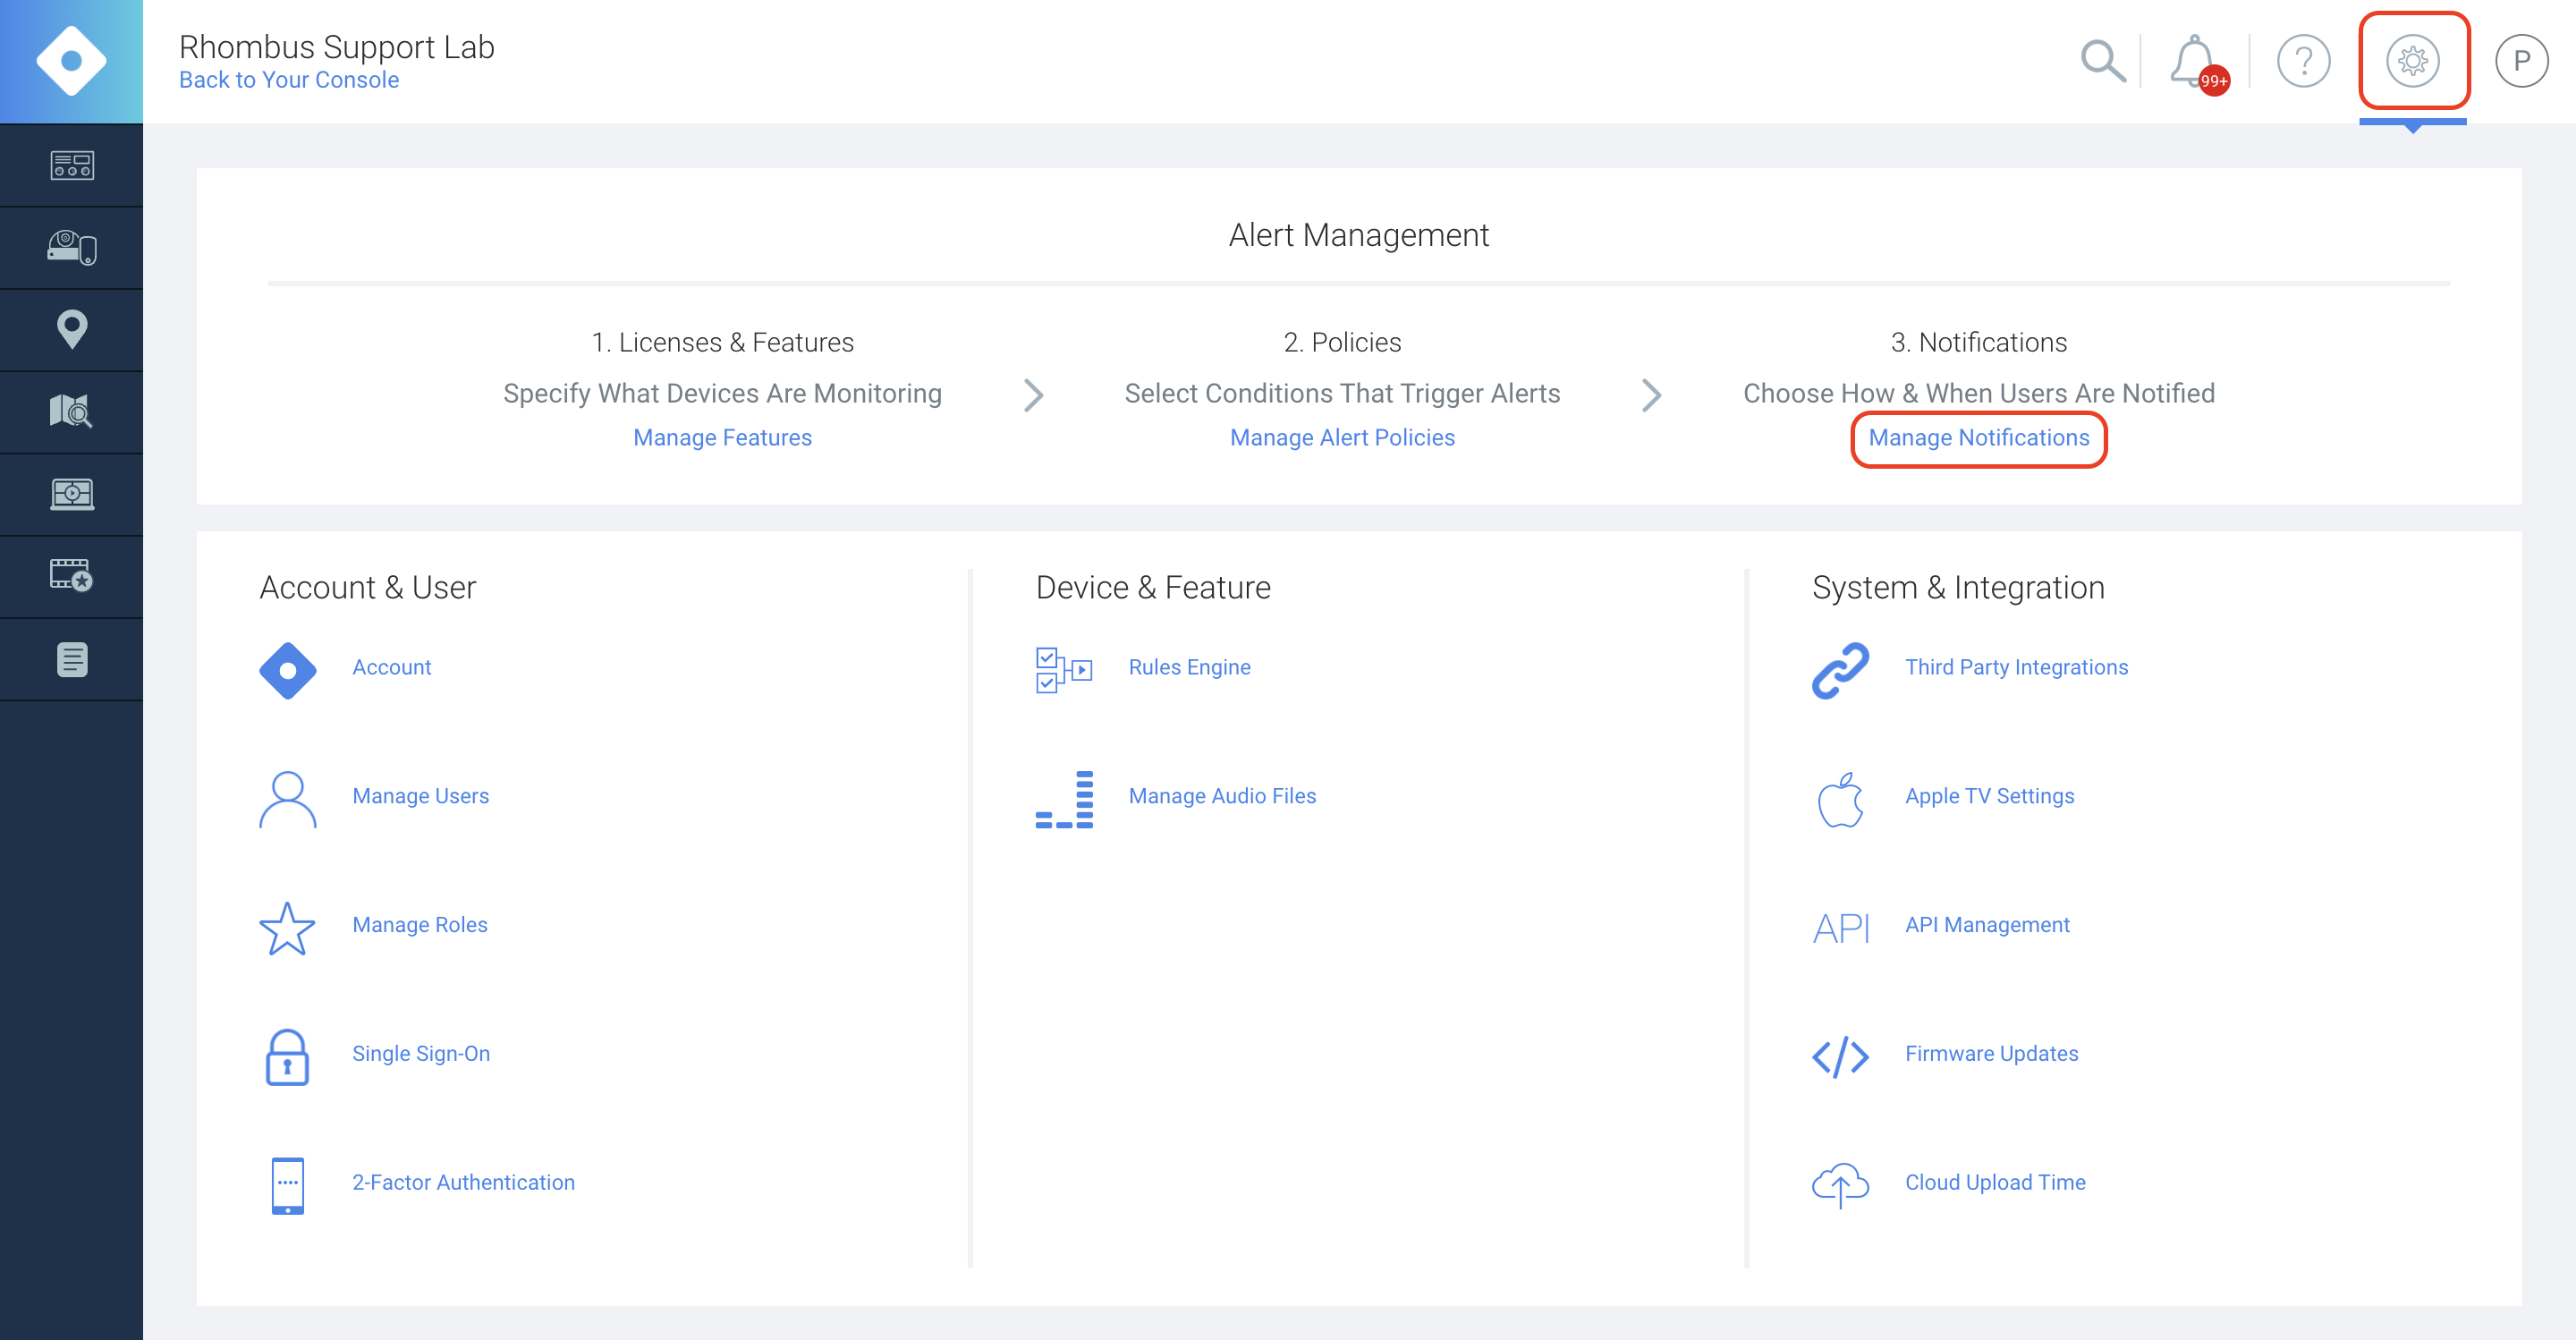2576x1340 pixels.
Task: Open the profile avatar menu
Action: pos(2522,61)
